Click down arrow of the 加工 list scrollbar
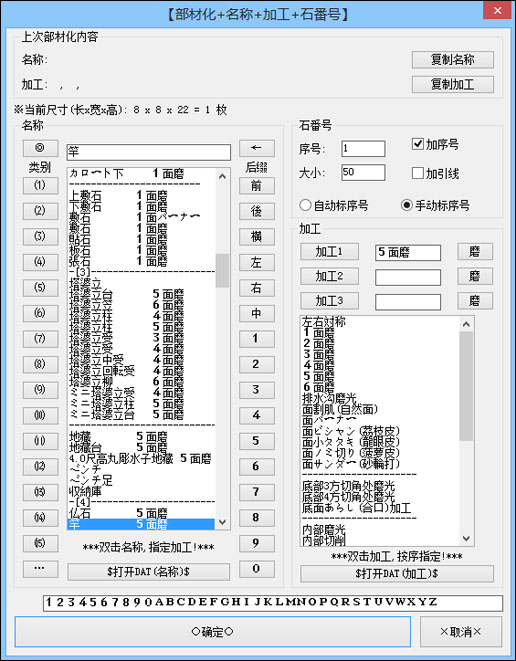Viewport: 516px width, 661px height. [x=466, y=538]
